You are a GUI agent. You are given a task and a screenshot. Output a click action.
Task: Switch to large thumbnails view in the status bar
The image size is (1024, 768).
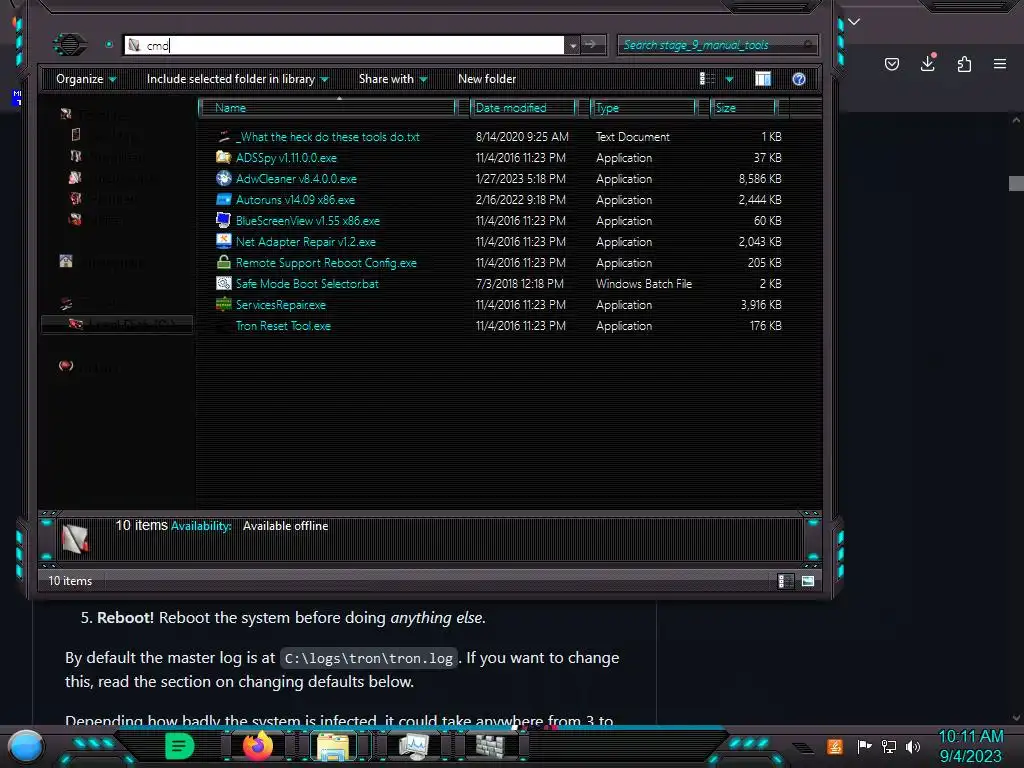[808, 581]
